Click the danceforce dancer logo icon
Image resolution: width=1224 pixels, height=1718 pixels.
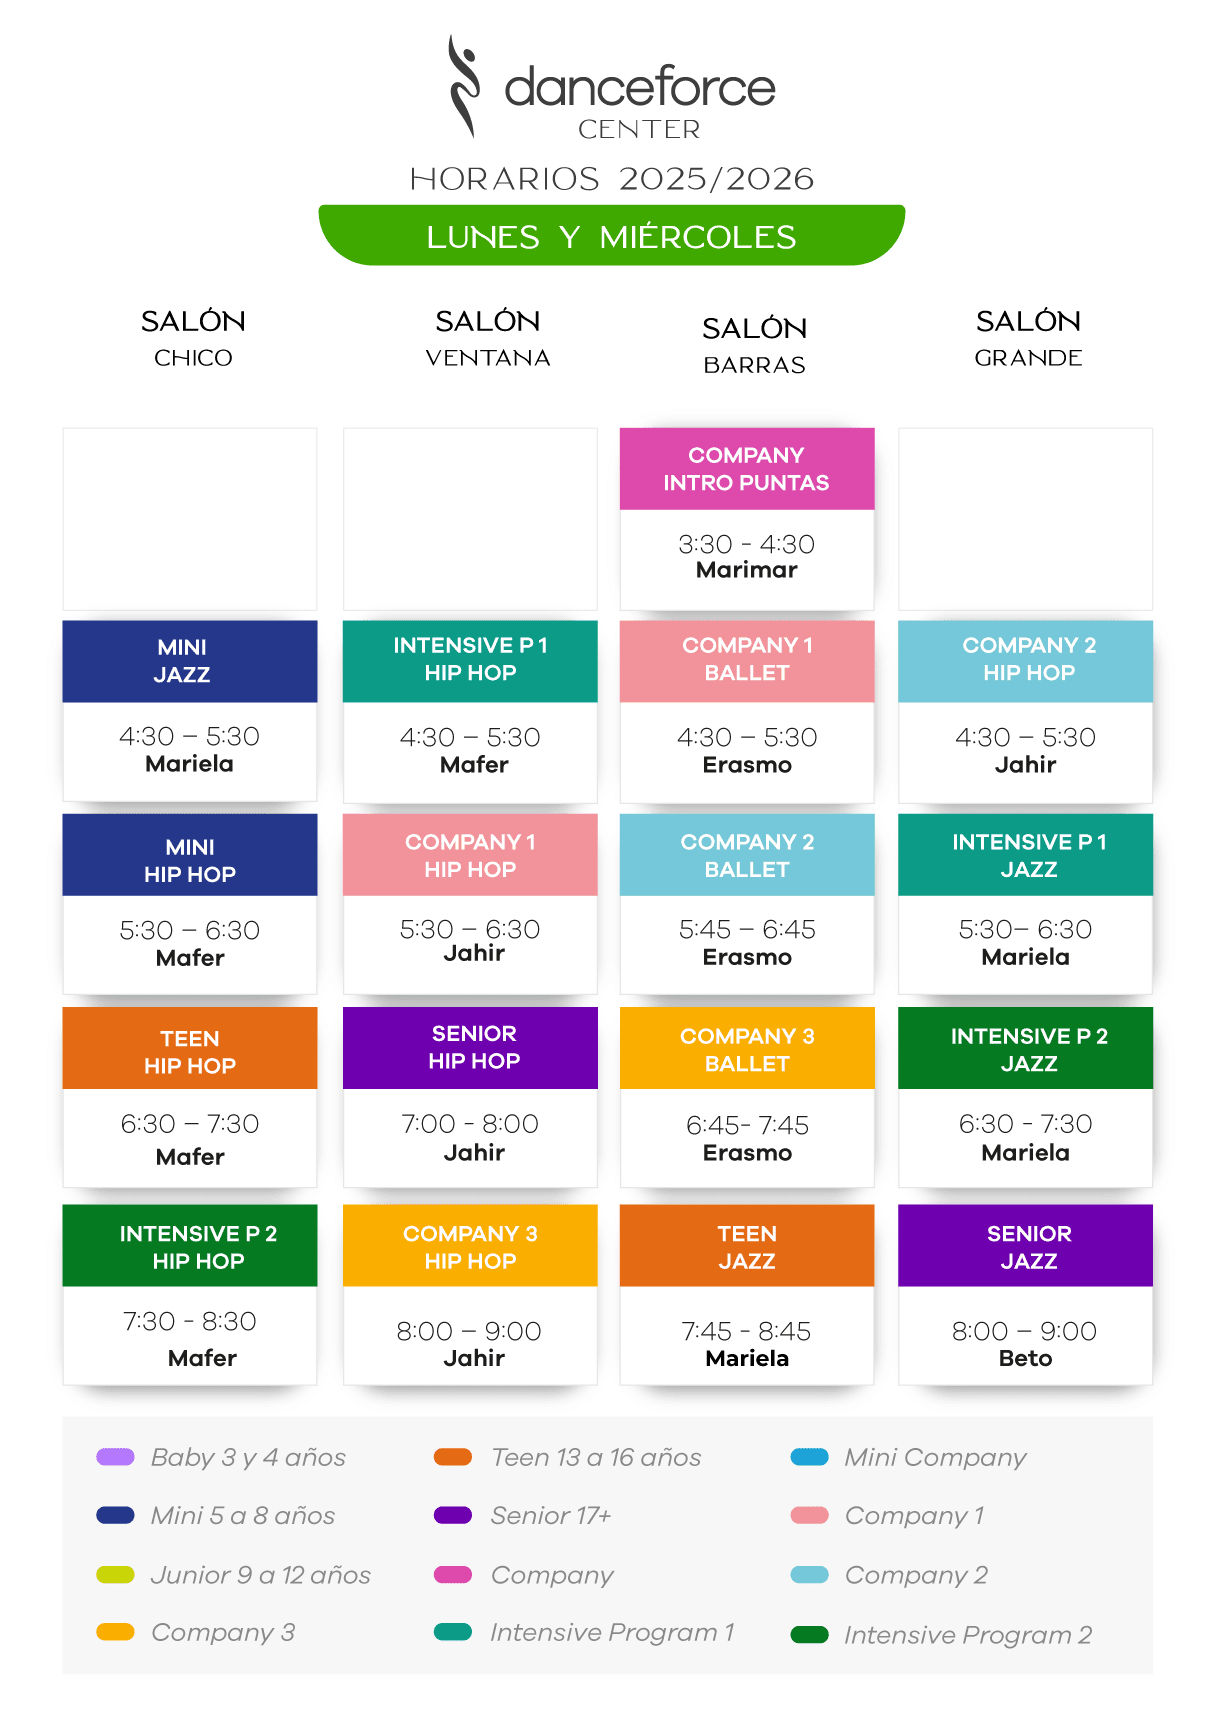pyautogui.click(x=464, y=86)
